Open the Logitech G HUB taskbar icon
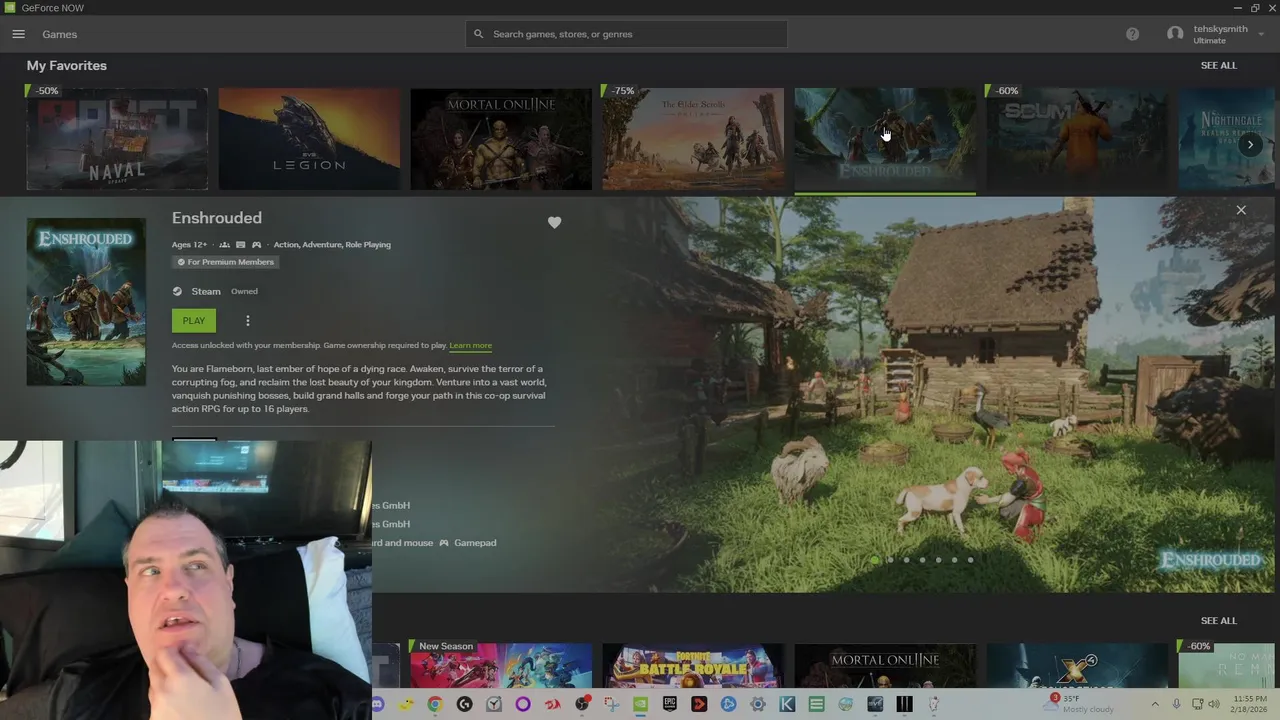Screen dimensions: 1280x720 click(x=464, y=704)
